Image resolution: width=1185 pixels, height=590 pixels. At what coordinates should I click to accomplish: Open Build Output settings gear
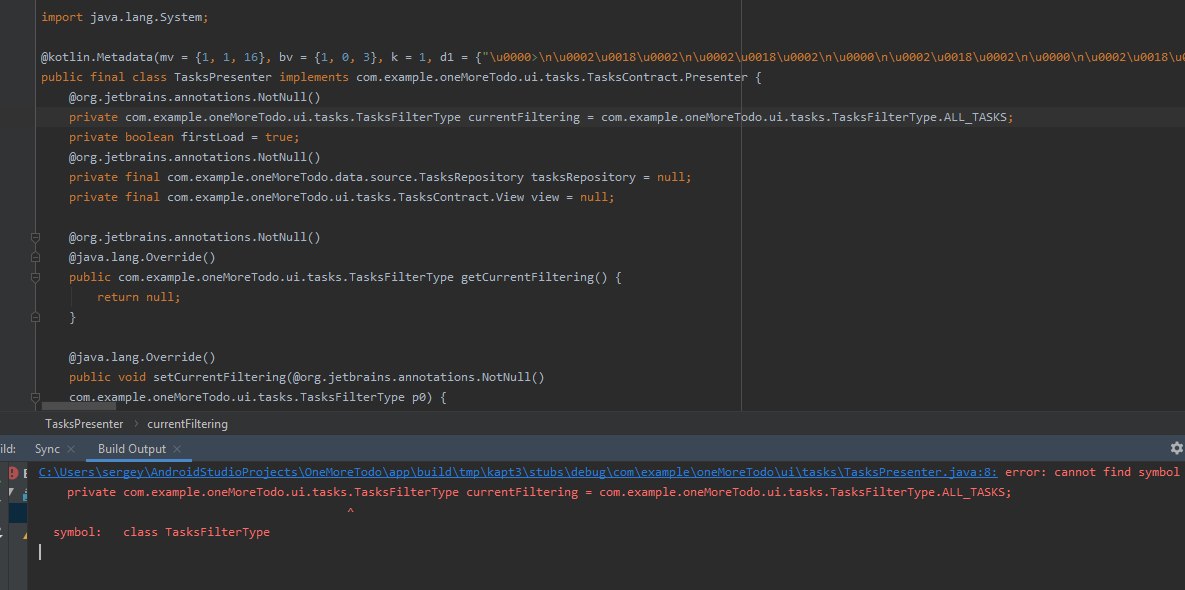[x=1177, y=448]
